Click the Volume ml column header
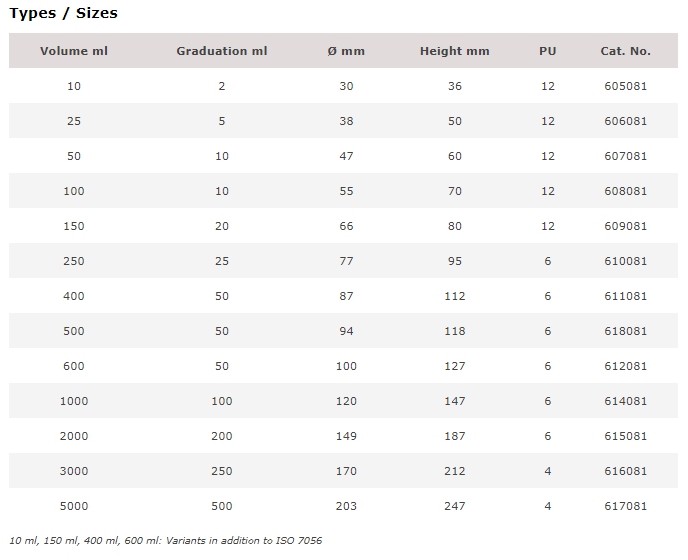Screen dimensions: 688x560 click(74, 51)
